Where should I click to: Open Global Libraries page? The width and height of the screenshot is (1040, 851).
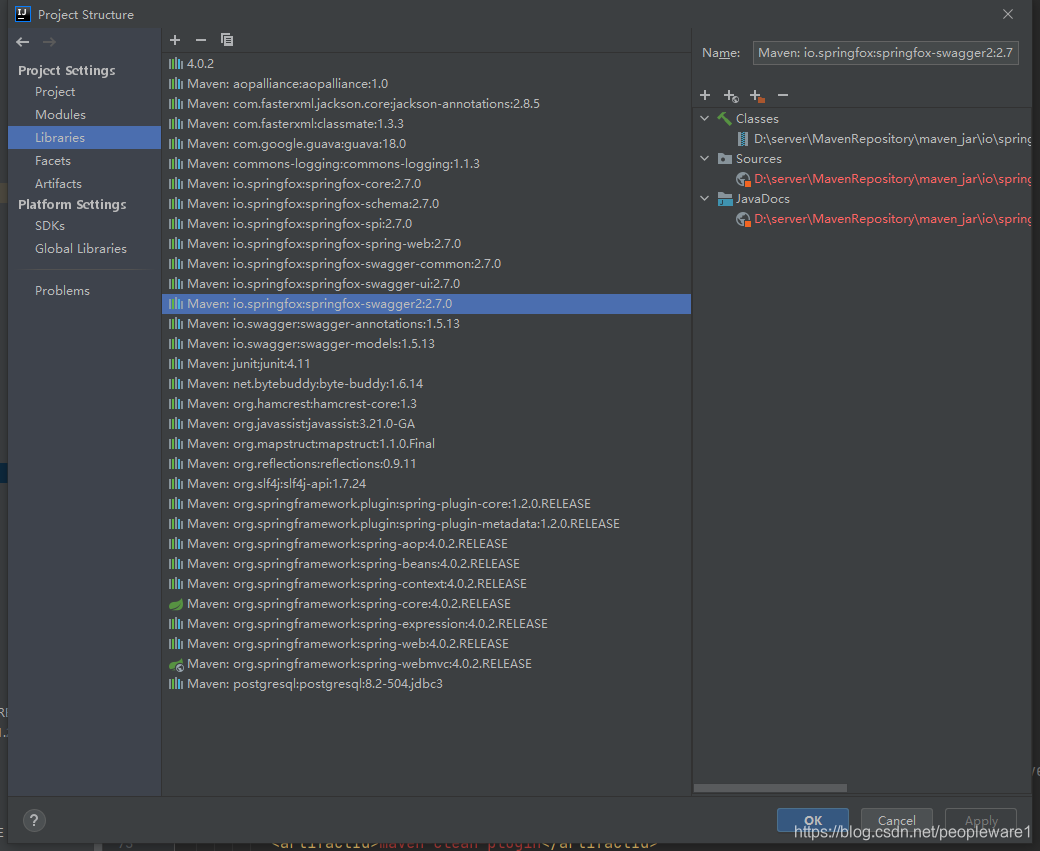[81, 249]
